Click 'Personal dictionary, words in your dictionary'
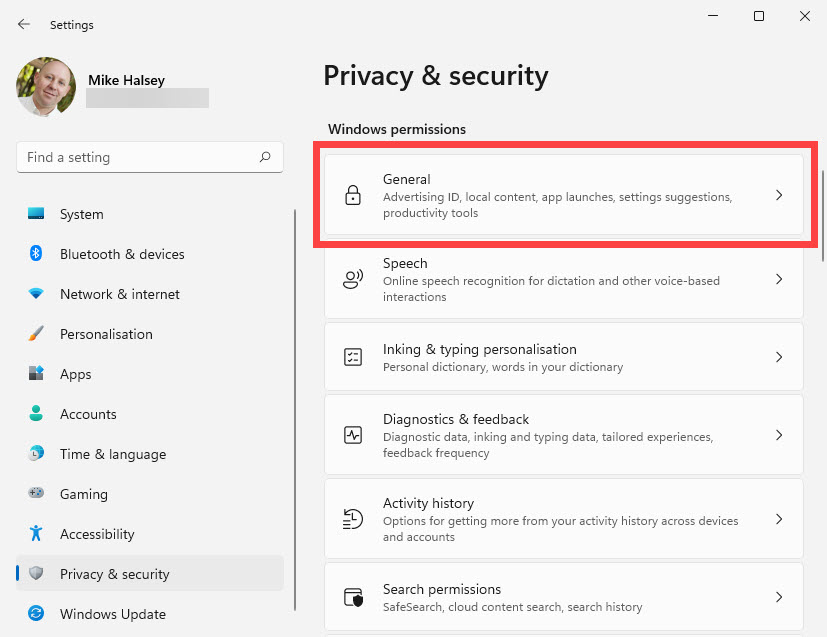The width and height of the screenshot is (827, 637). coord(503,367)
